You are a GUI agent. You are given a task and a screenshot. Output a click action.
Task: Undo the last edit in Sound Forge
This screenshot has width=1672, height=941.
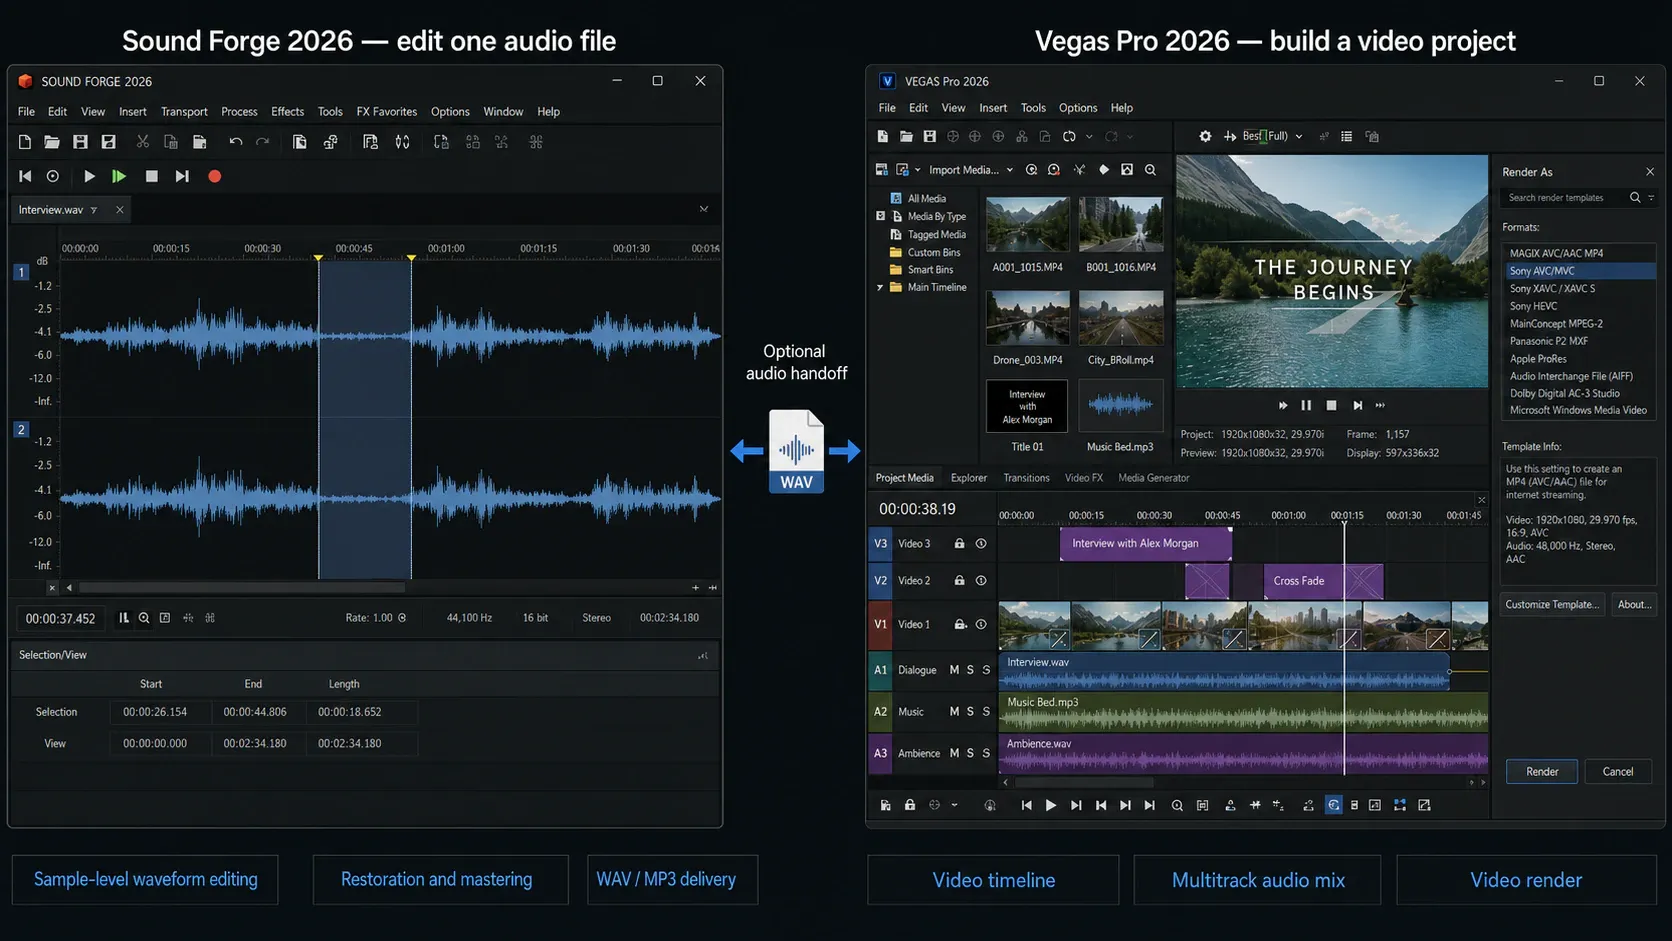pos(236,142)
